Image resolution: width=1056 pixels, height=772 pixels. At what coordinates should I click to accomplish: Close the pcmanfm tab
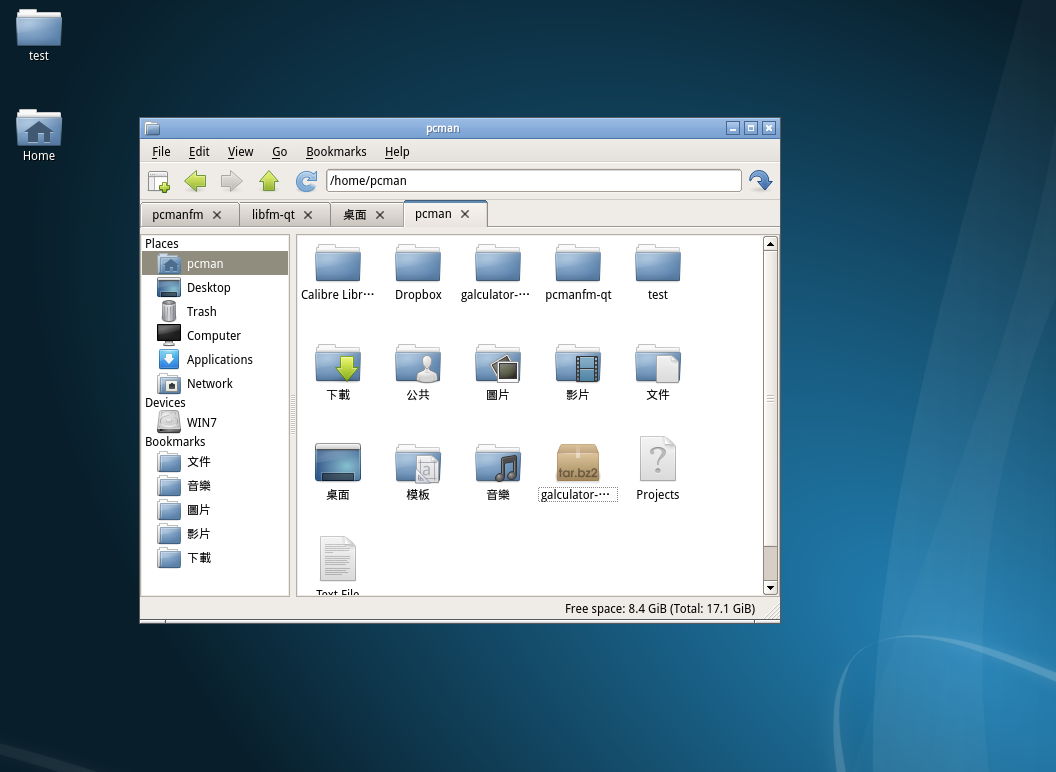217,215
